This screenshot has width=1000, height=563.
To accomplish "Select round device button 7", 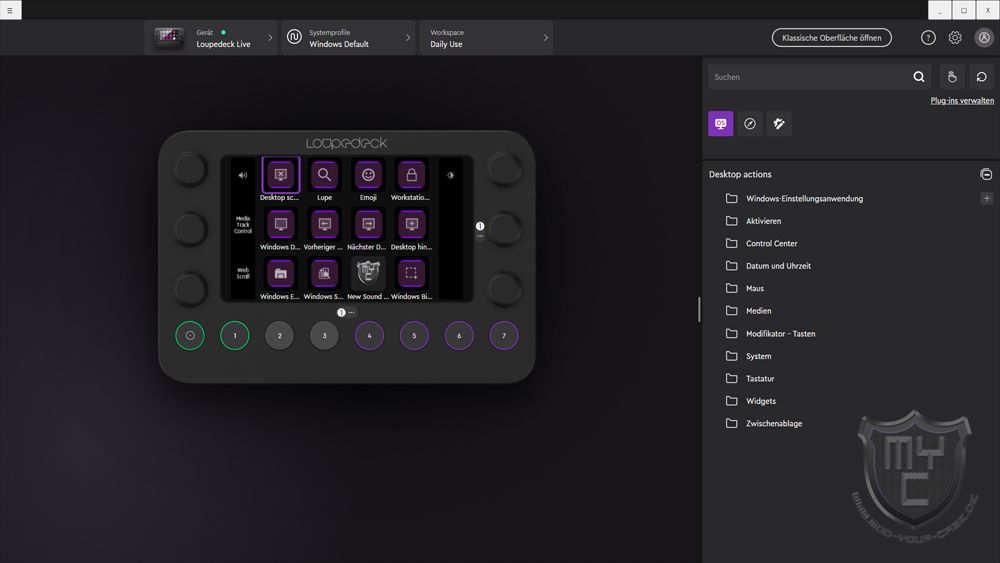I will (x=504, y=335).
